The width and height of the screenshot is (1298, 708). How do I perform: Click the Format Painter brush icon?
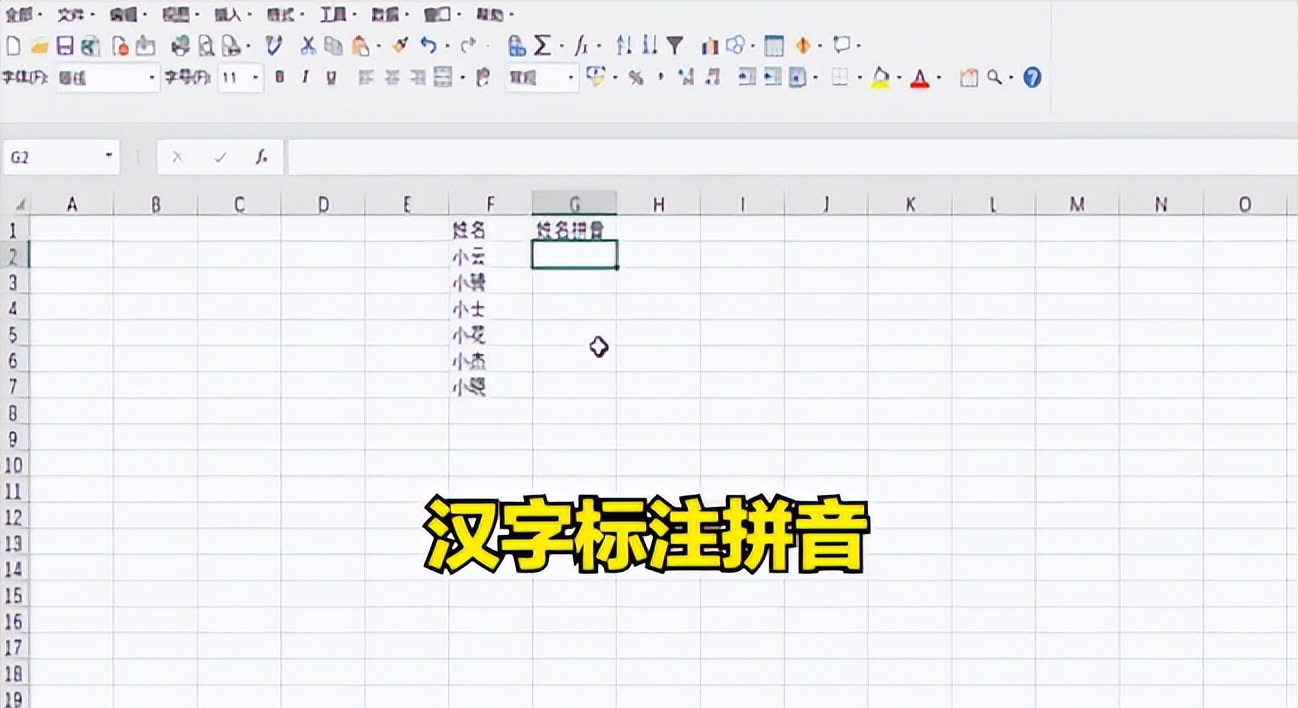(400, 46)
